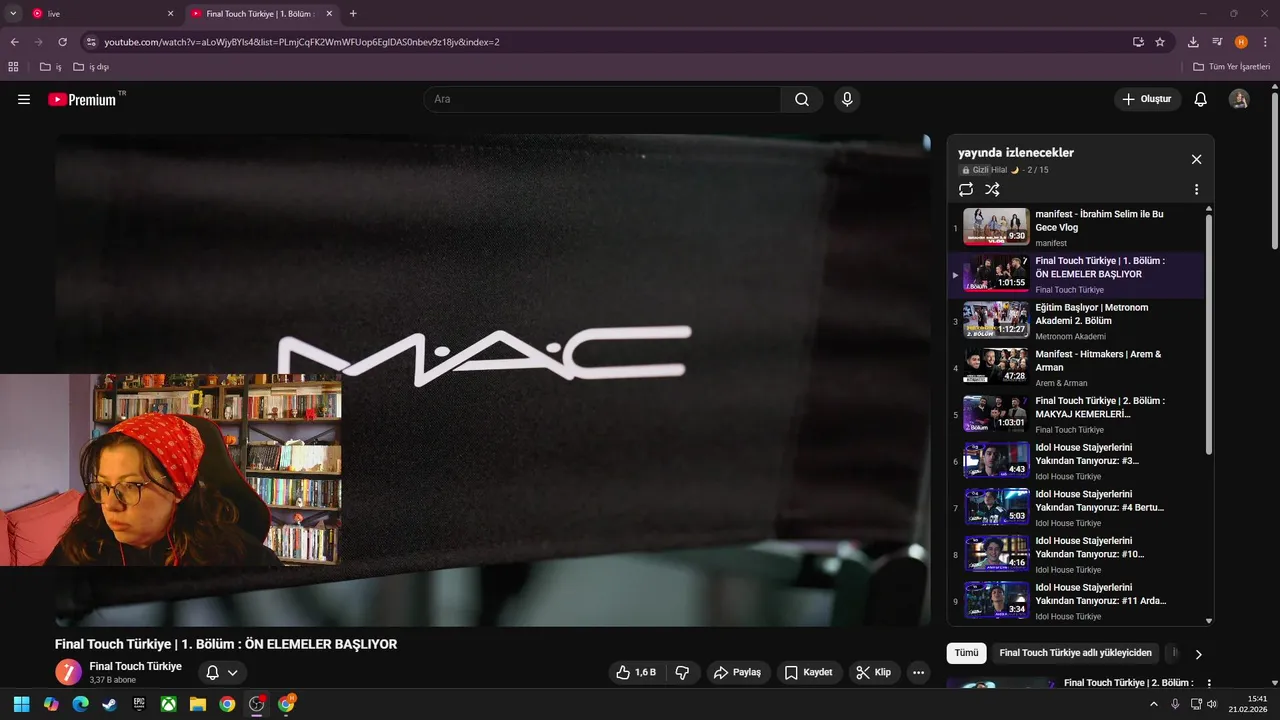This screenshot has width=1280, height=720.
Task: Open the apps grid in bookmarks bar
Action: pos(13,67)
